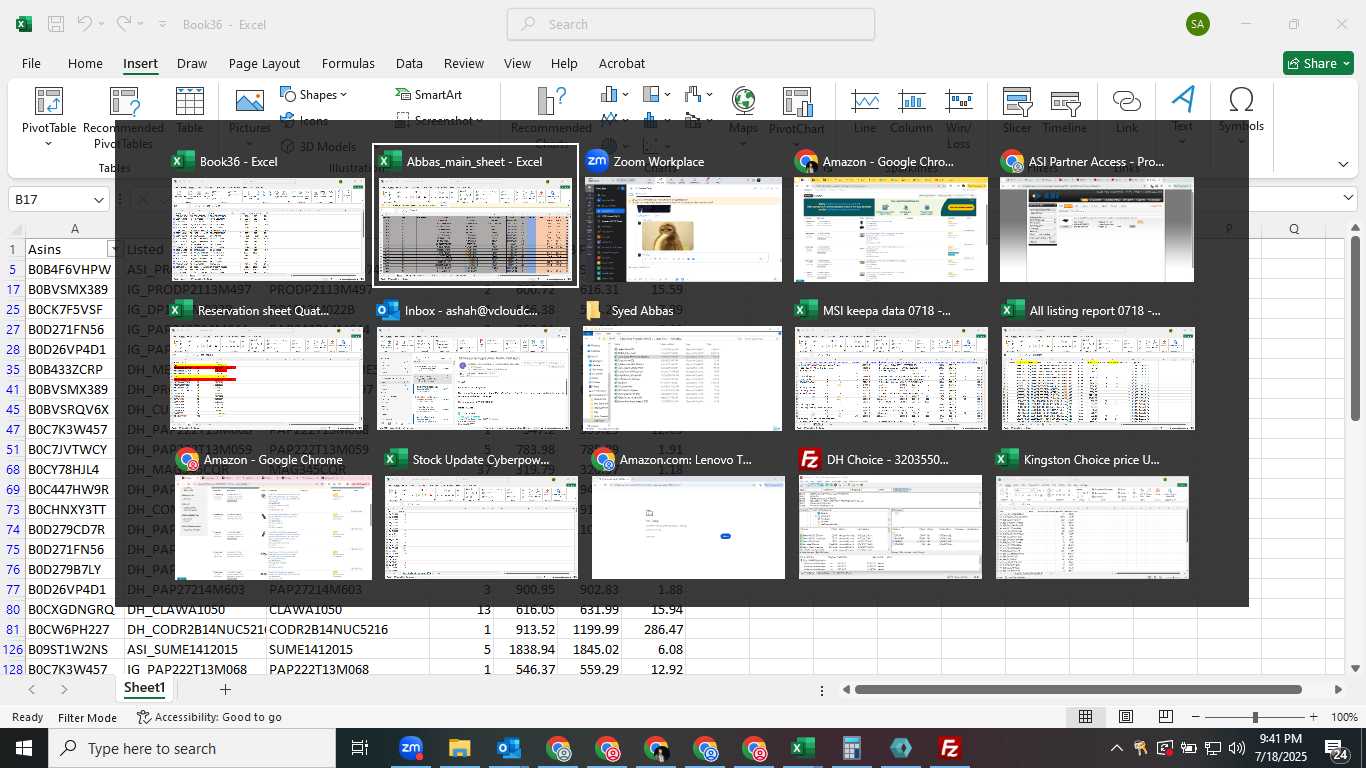The height and width of the screenshot is (768, 1366).
Task: Switch to the Page Layout ribbon tab
Action: 264,63
